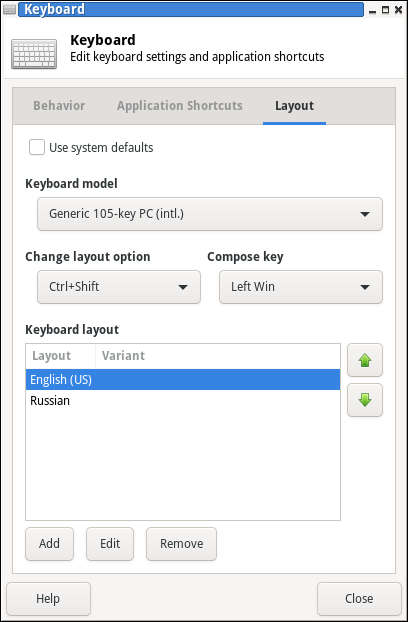Minimize the Keyboard window
Viewport: 408px width, 622px height.
tap(372, 10)
